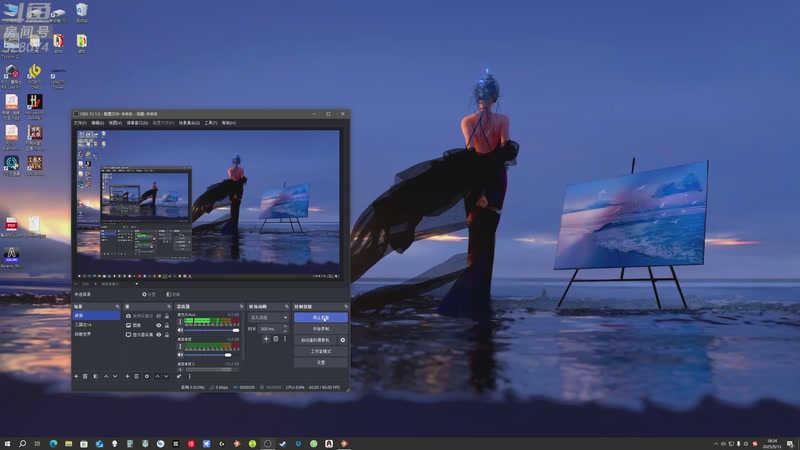Remove selected source with trash icon in Sources panel
This screenshot has height=450, width=800.
point(136,376)
